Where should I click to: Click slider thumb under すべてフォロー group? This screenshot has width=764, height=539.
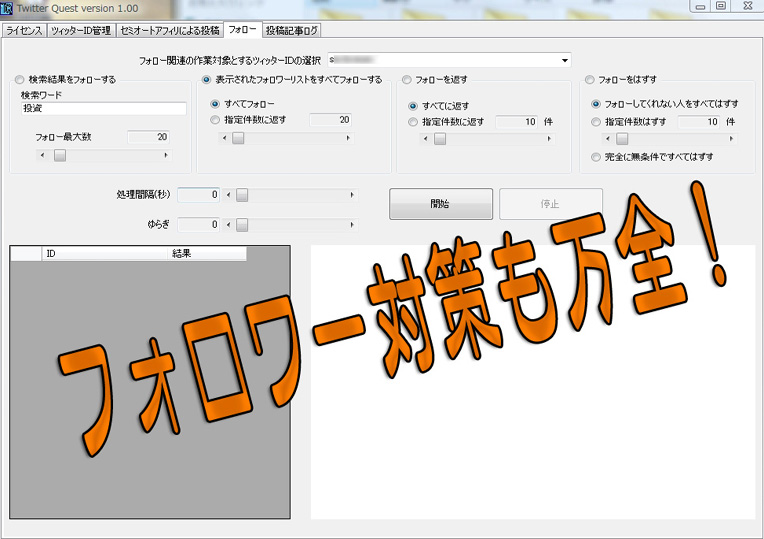click(238, 138)
